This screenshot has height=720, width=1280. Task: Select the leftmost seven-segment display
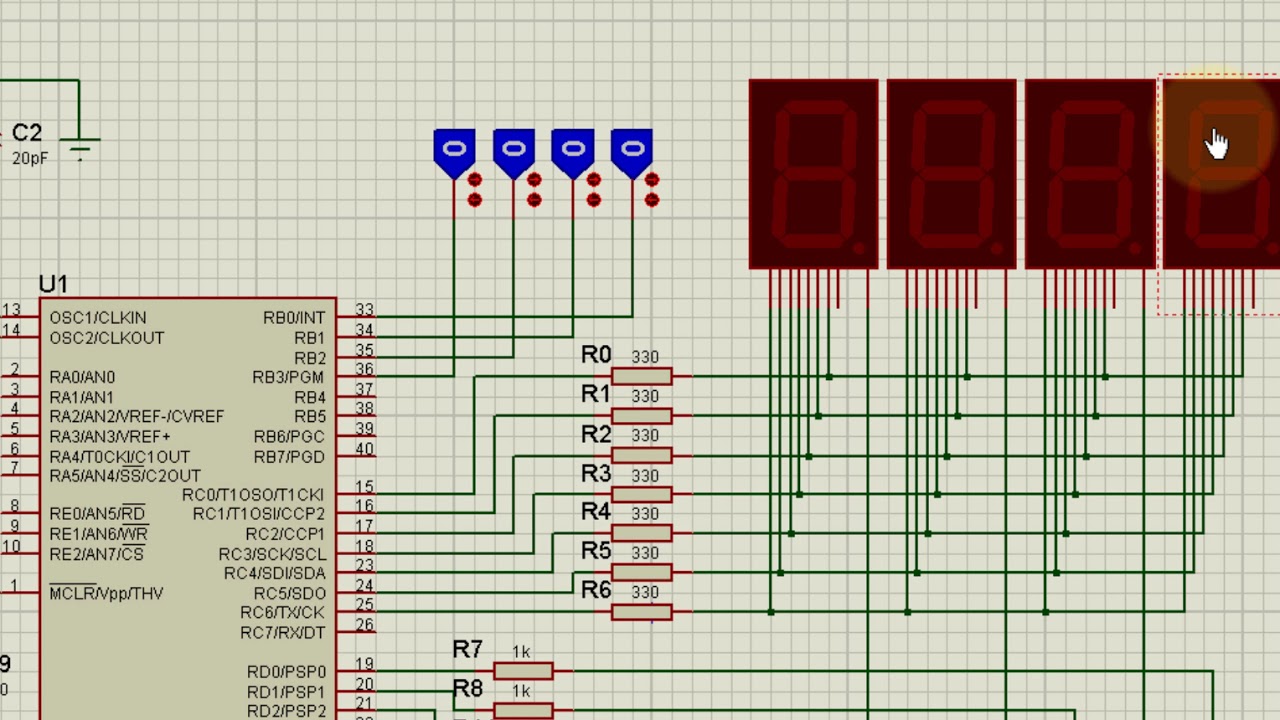[x=813, y=175]
